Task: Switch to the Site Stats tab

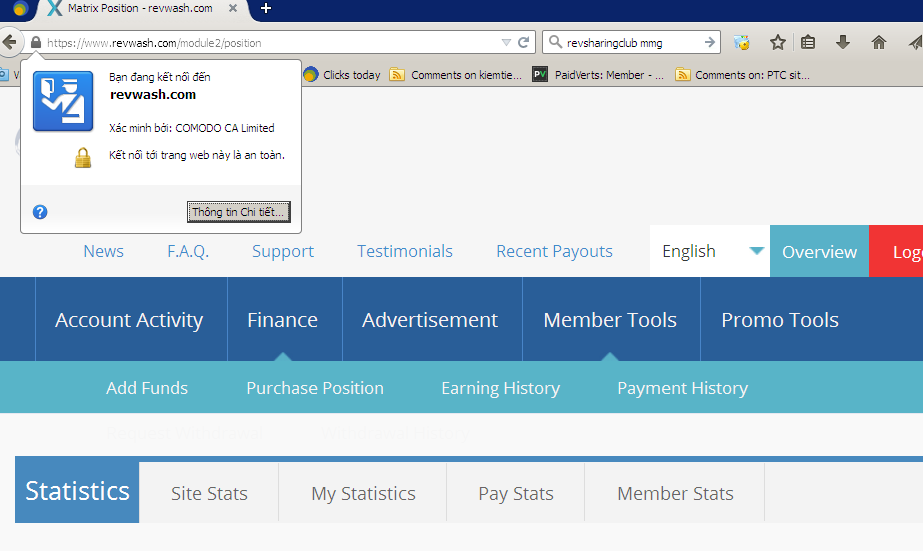Action: click(209, 493)
